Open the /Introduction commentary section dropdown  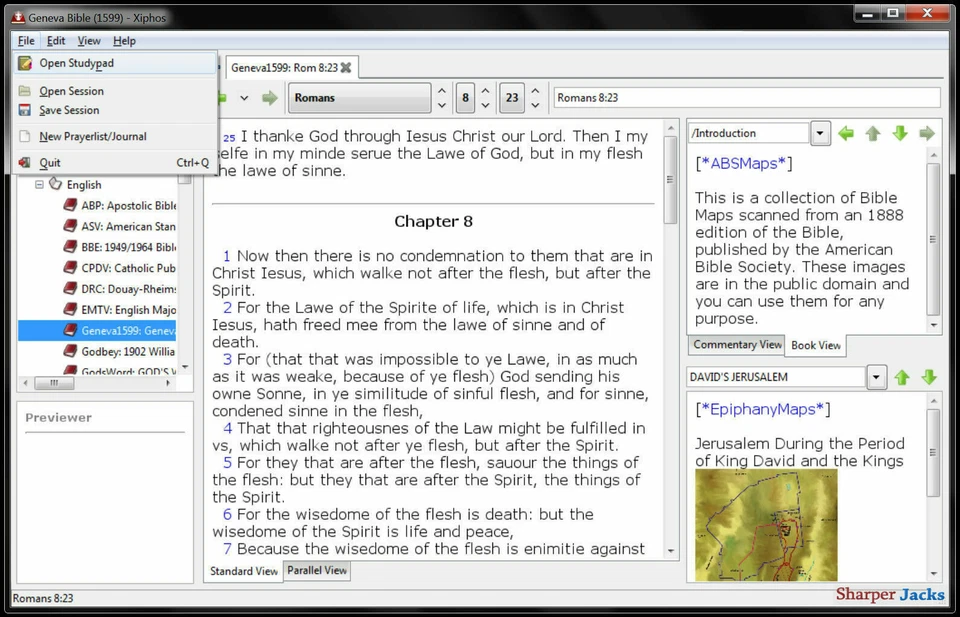(822, 131)
